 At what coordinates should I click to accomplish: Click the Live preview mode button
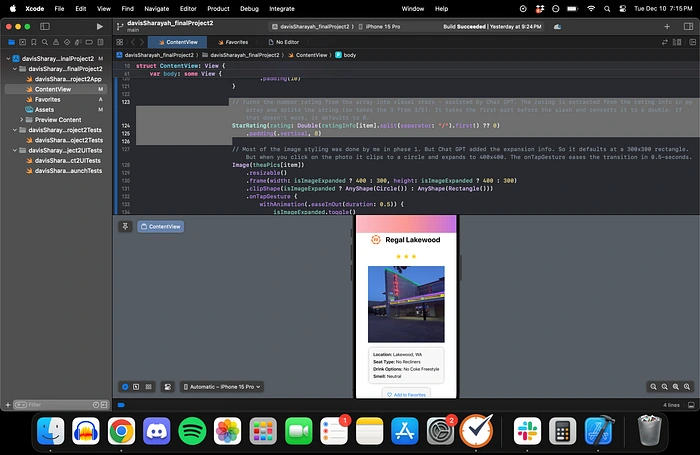click(125, 385)
